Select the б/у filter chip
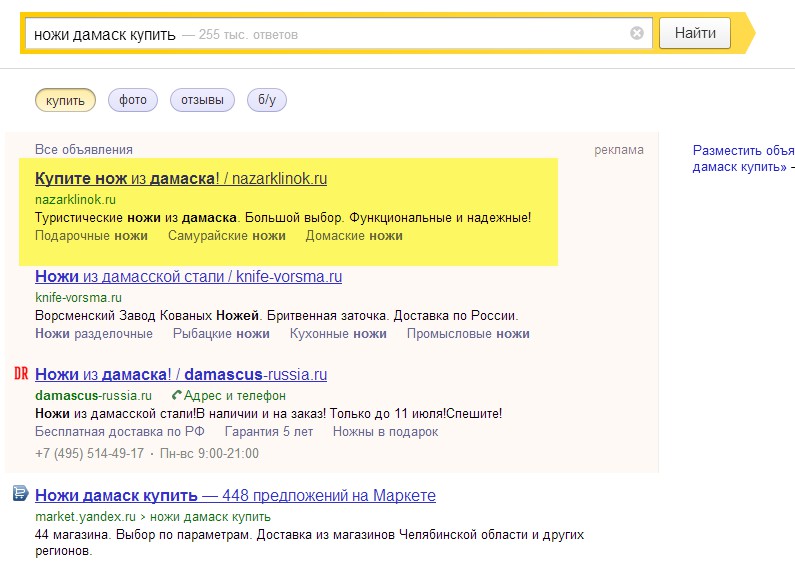This screenshot has width=795, height=579. (x=267, y=100)
